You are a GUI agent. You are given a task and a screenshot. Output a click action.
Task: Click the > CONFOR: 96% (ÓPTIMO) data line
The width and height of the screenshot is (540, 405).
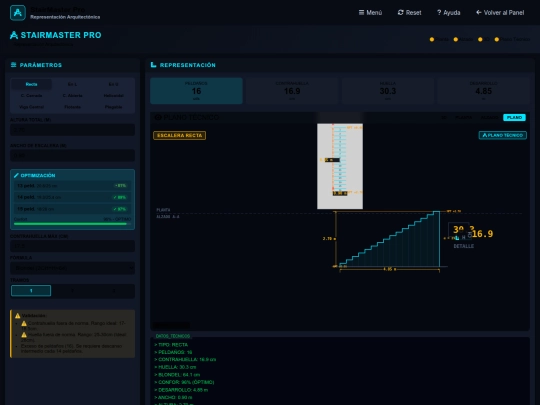pos(184,382)
